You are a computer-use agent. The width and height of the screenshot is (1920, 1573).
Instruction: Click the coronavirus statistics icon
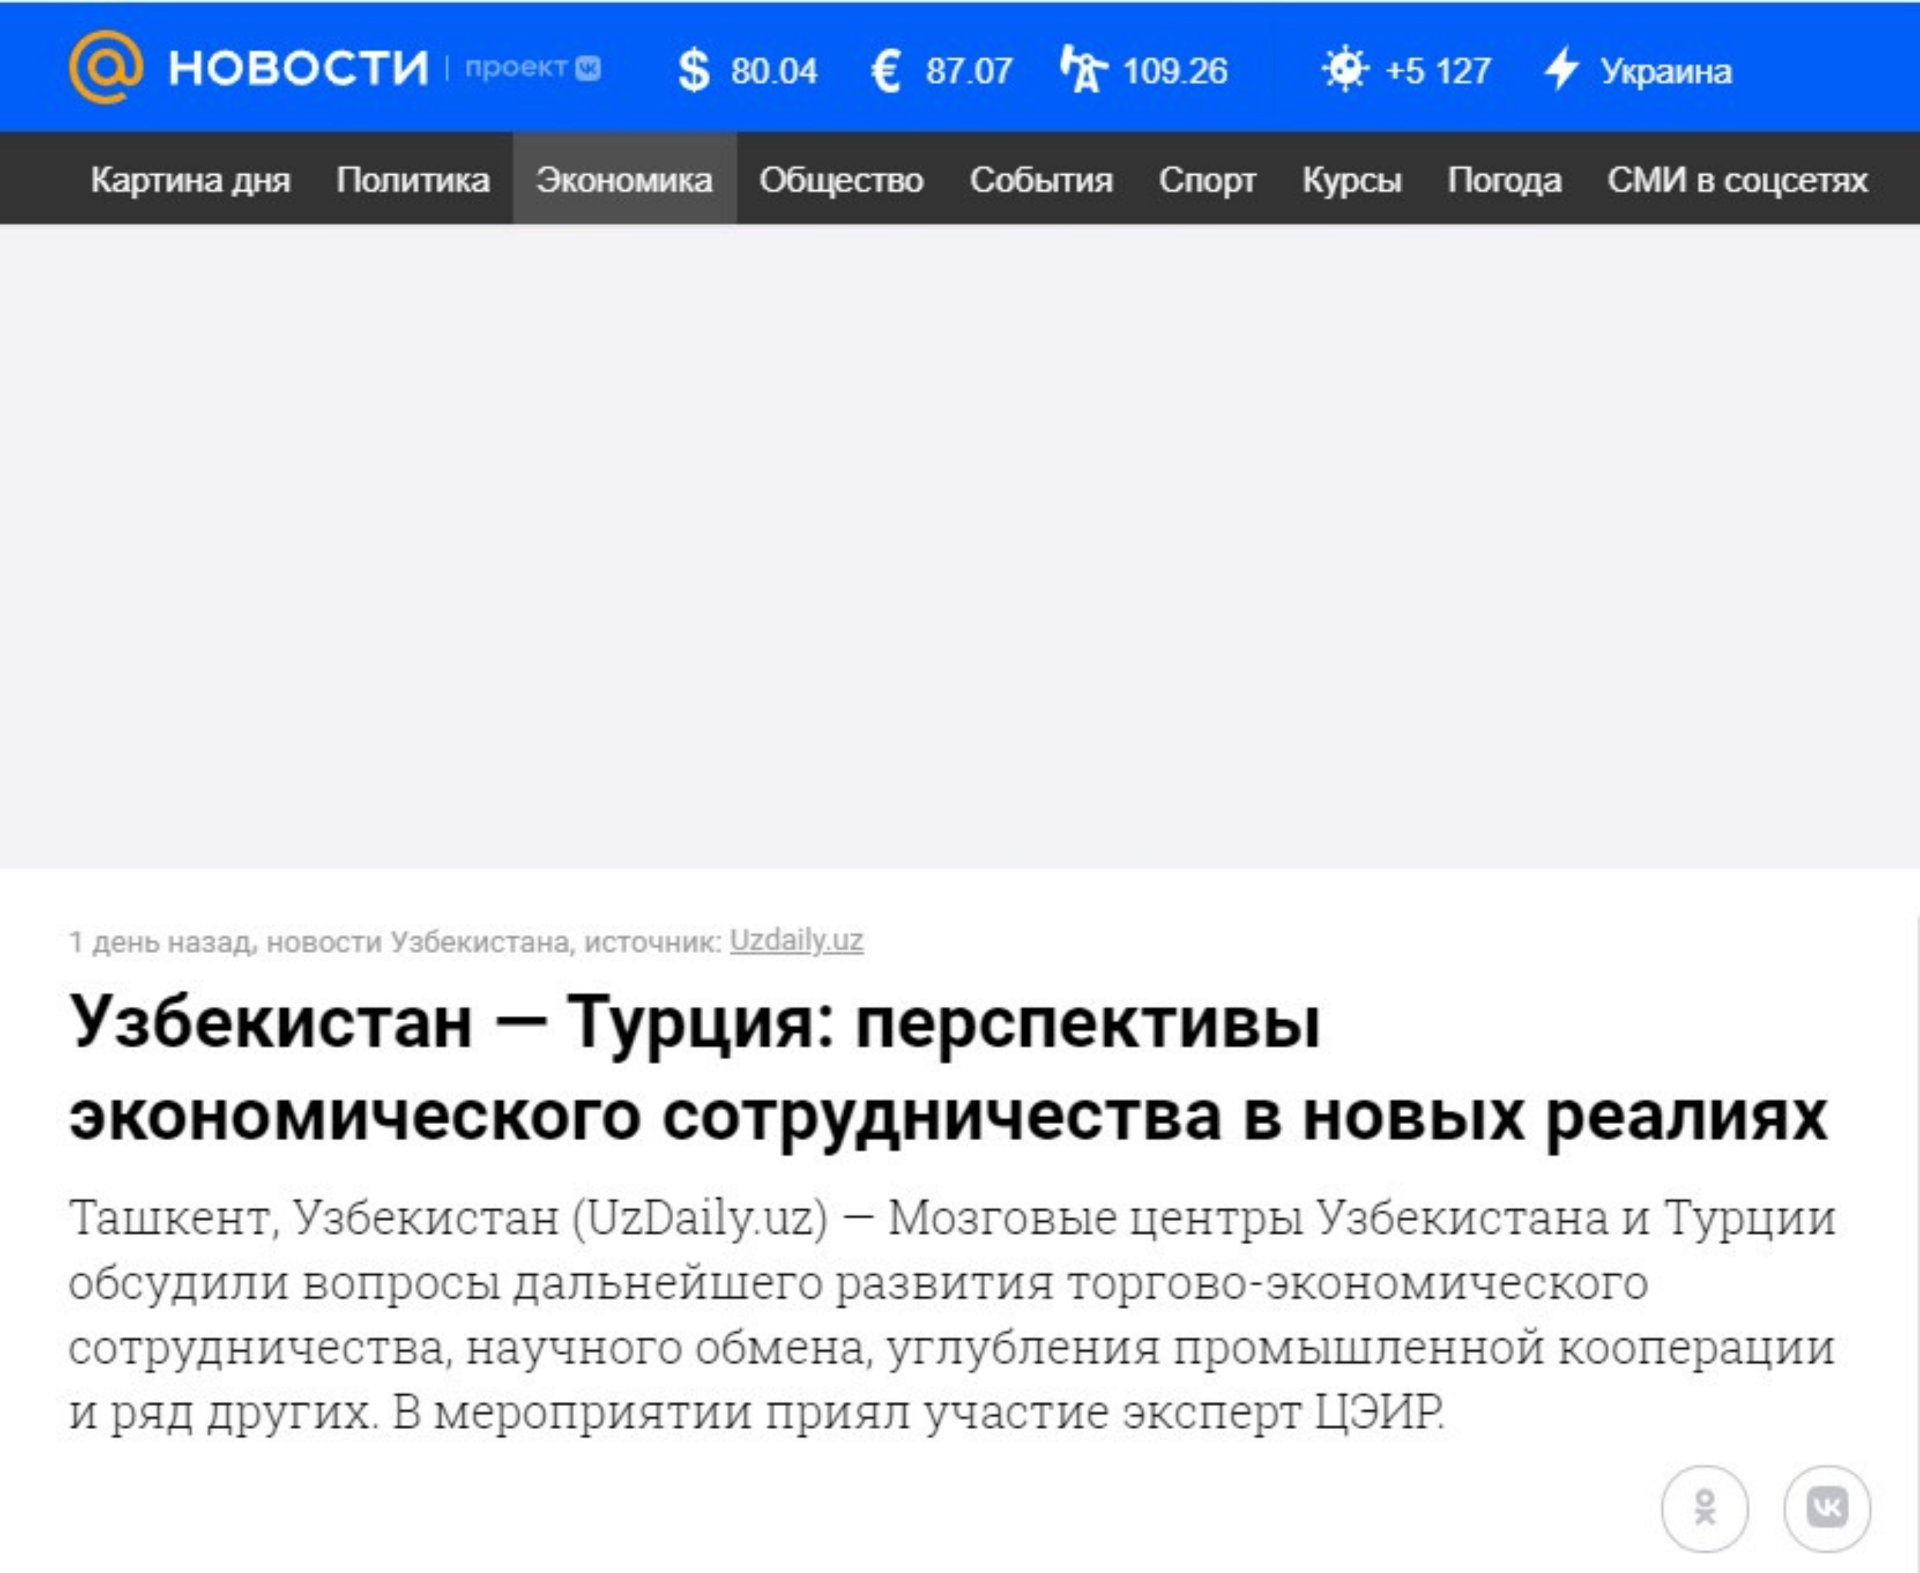[1344, 69]
